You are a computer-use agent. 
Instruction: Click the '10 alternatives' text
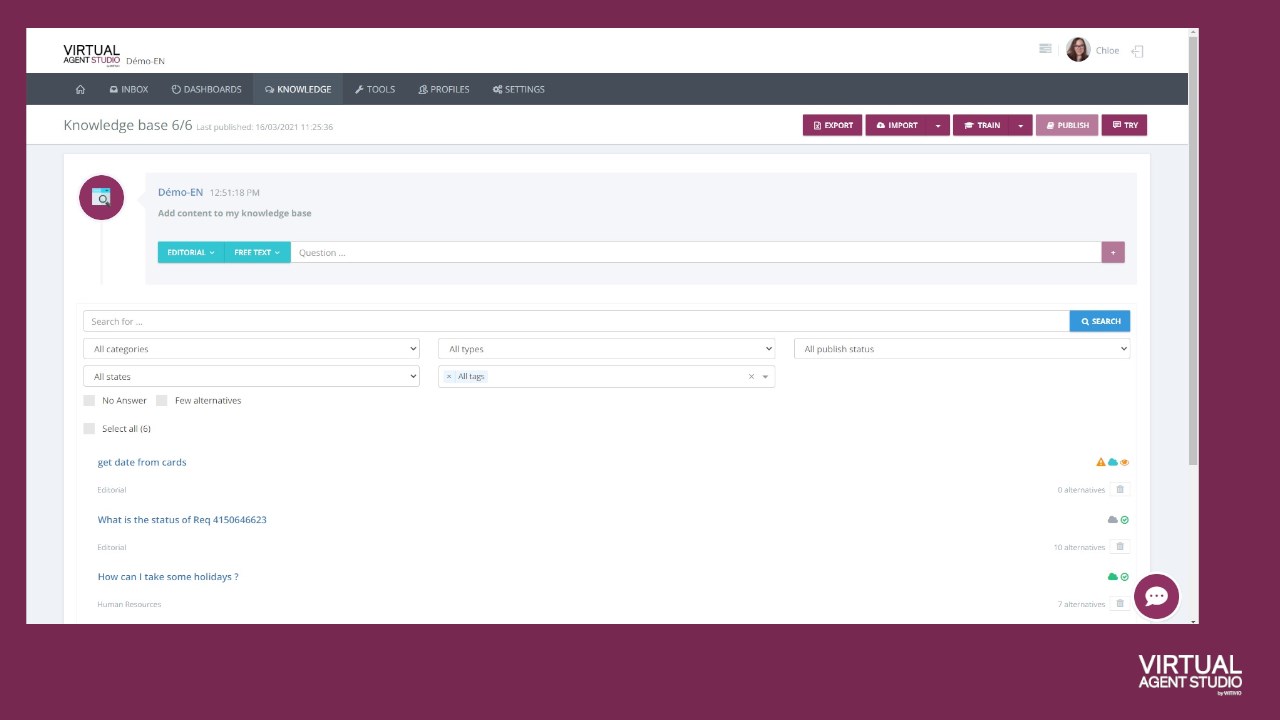click(x=1079, y=547)
